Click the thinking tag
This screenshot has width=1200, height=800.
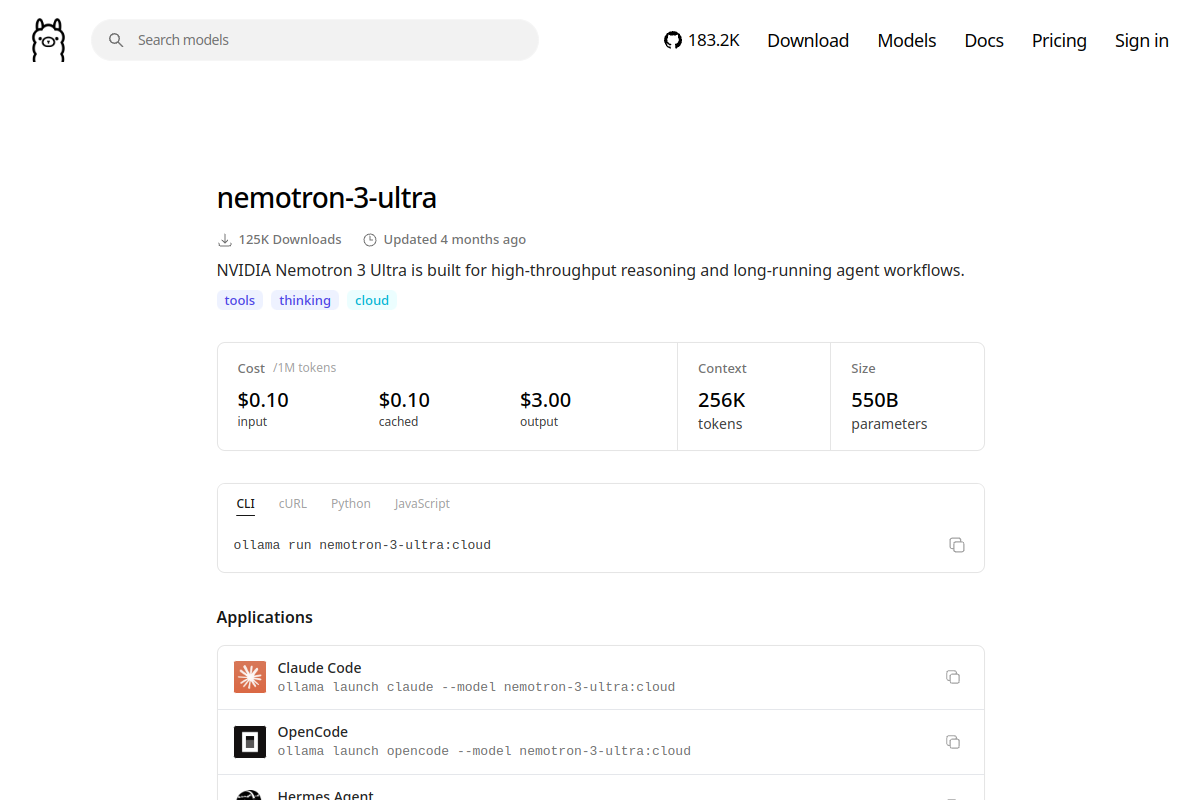point(305,300)
